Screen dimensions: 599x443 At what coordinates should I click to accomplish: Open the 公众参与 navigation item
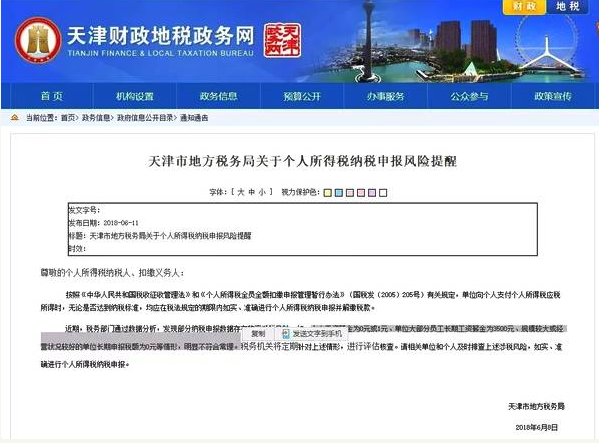pyautogui.click(x=469, y=96)
